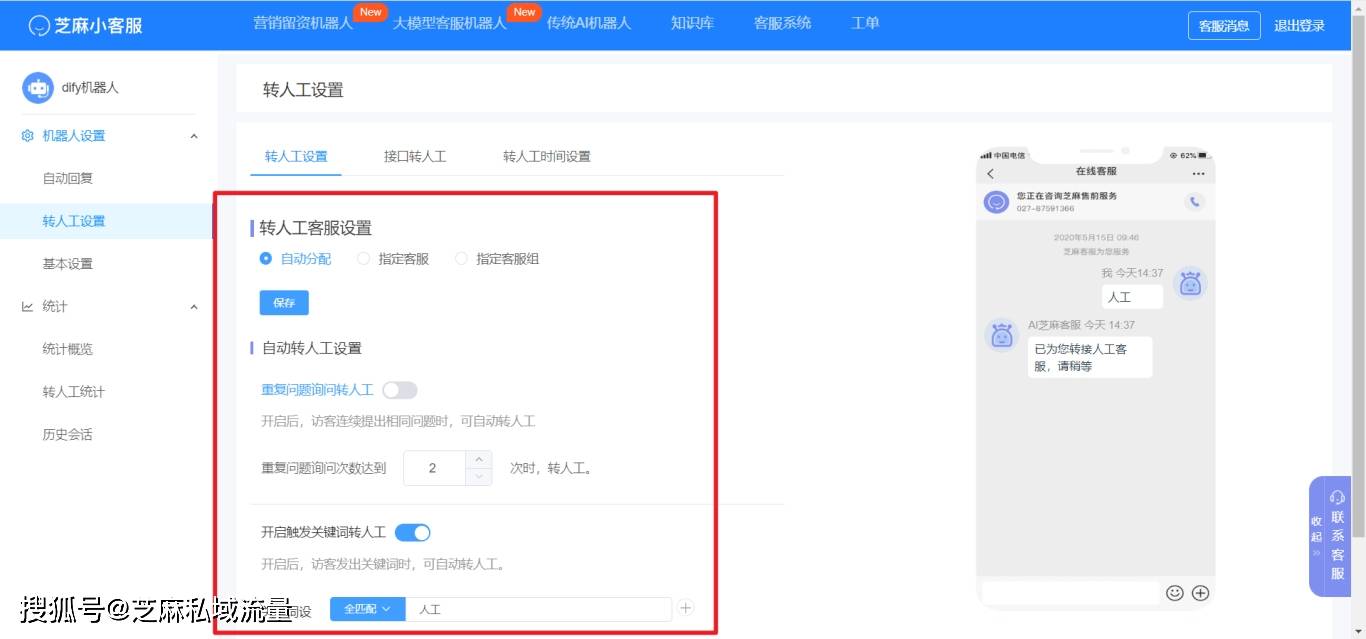Click the 退出登录 button
Viewport: 1366px width, 639px height.
pyautogui.click(x=1299, y=25)
